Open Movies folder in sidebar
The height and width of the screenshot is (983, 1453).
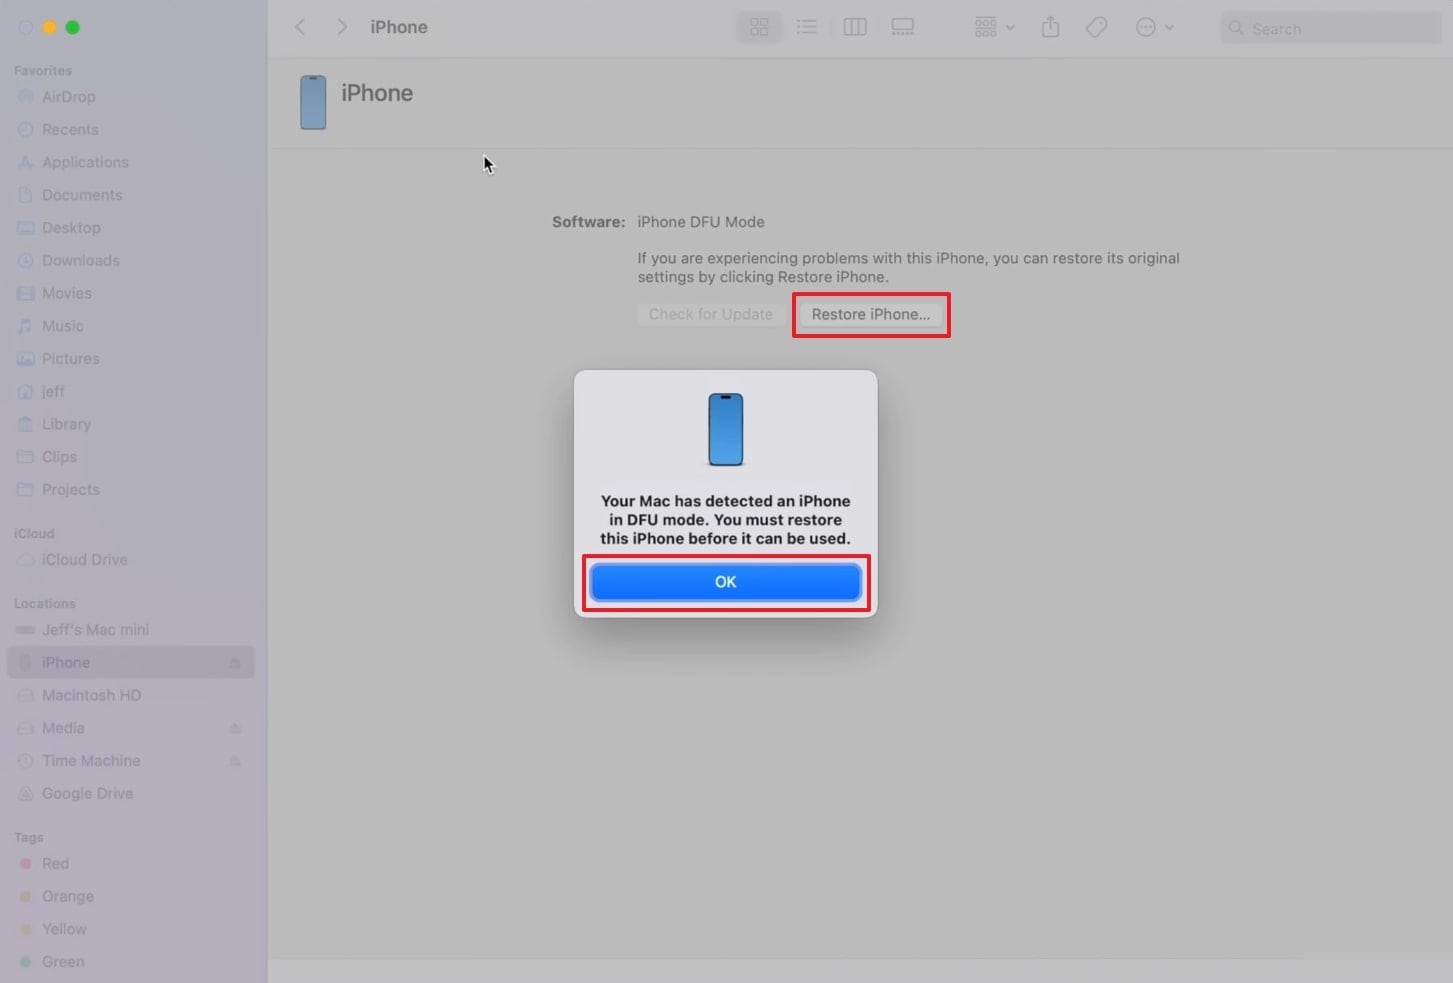67,293
